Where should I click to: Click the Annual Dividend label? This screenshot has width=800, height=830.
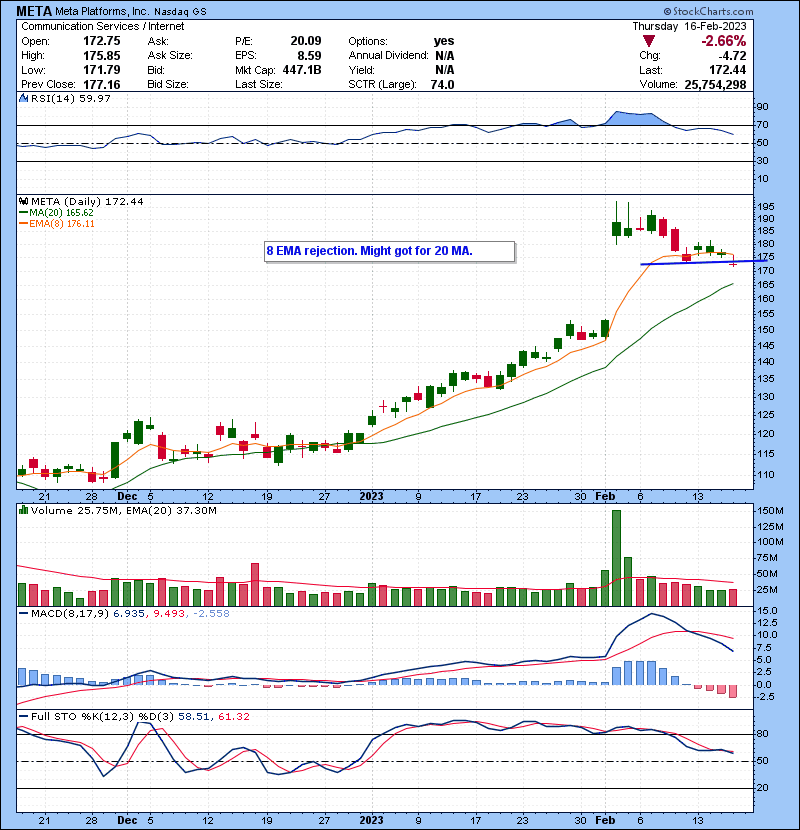389,56
